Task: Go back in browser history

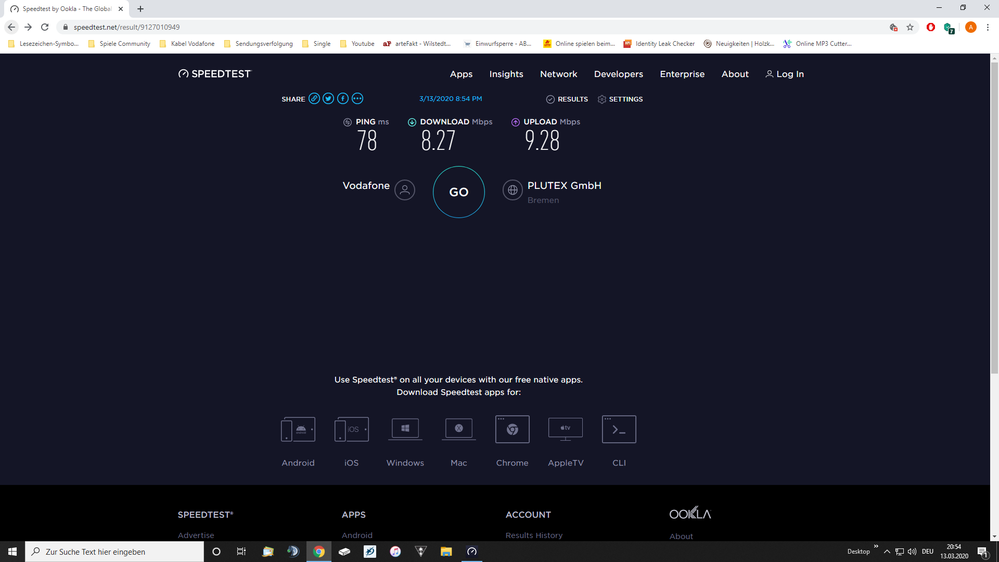Action: pos(11,27)
